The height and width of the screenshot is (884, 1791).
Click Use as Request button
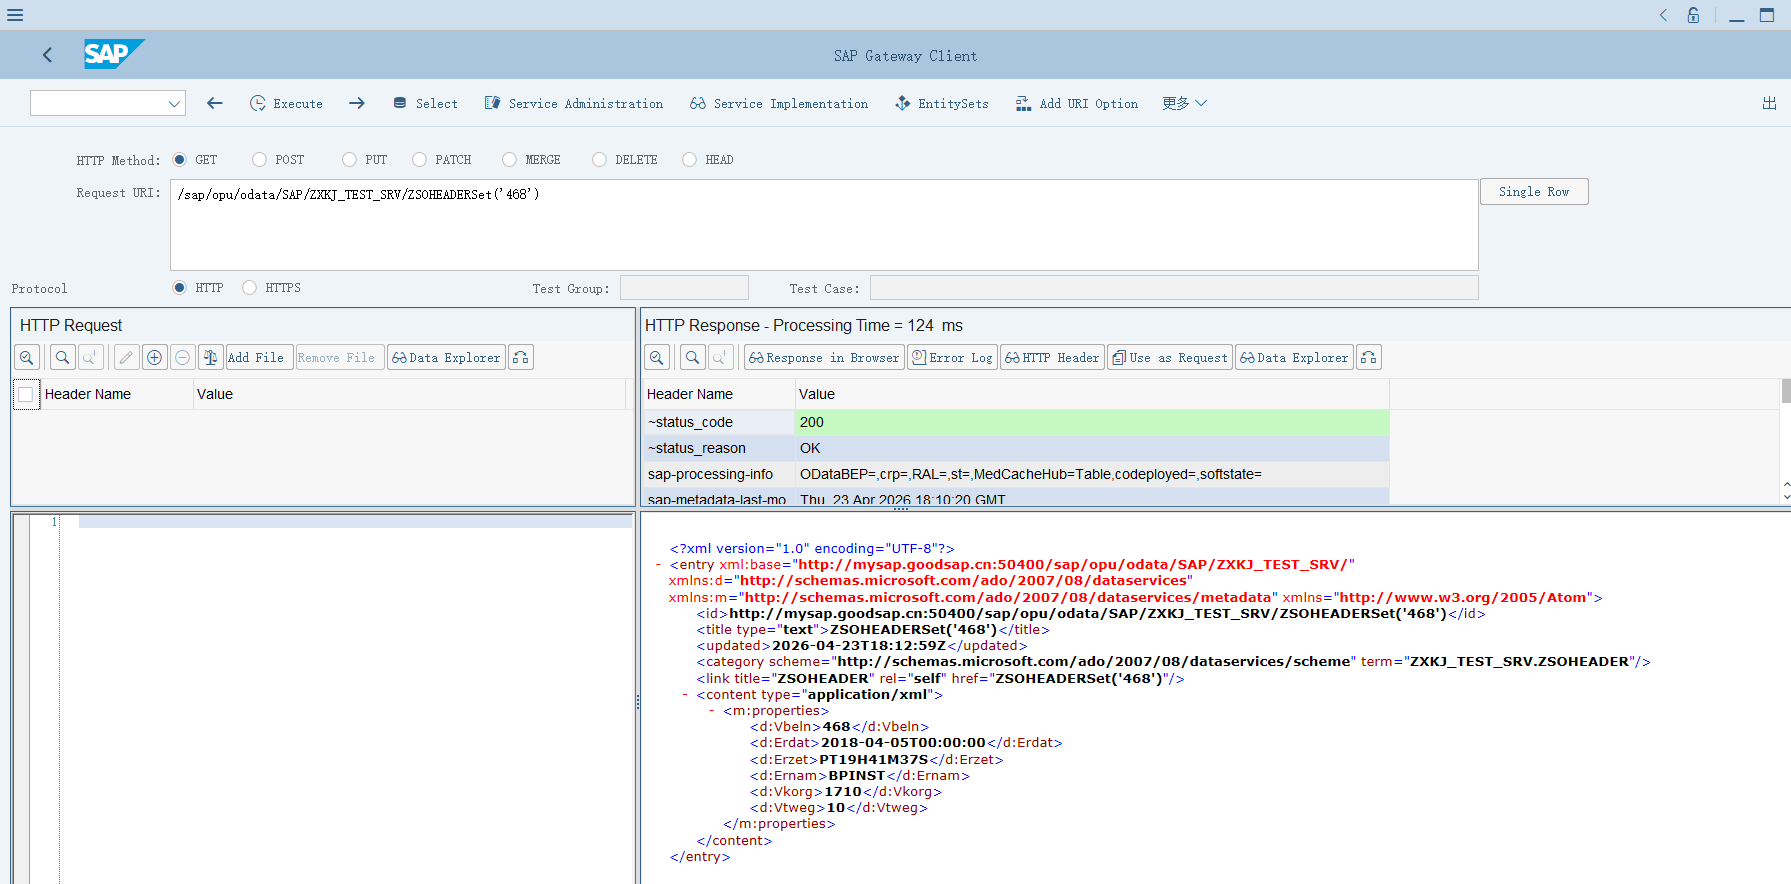tap(1170, 357)
